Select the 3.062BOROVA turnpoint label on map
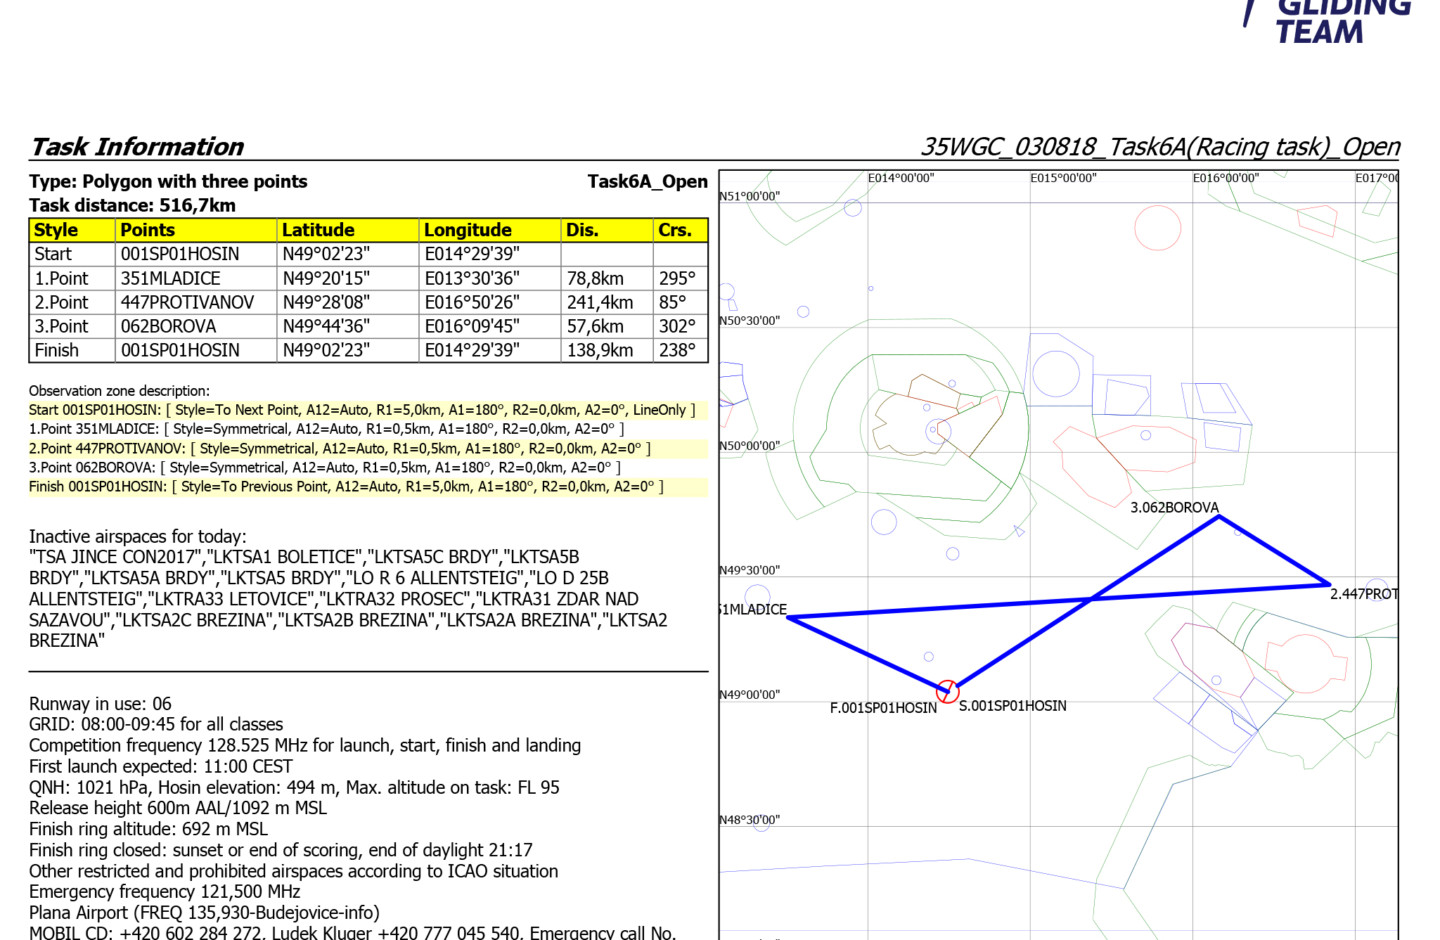This screenshot has width=1440, height=940. (1174, 508)
